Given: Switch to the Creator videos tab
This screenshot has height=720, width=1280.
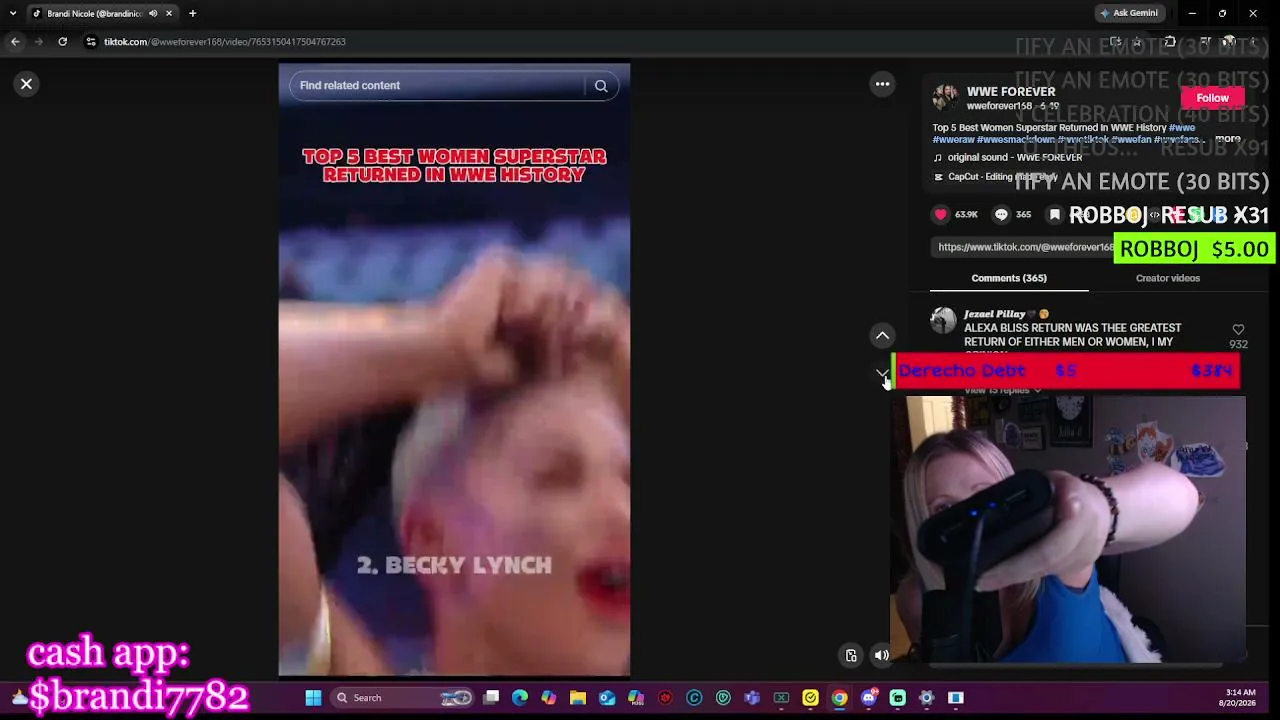Looking at the screenshot, I should (x=1167, y=278).
